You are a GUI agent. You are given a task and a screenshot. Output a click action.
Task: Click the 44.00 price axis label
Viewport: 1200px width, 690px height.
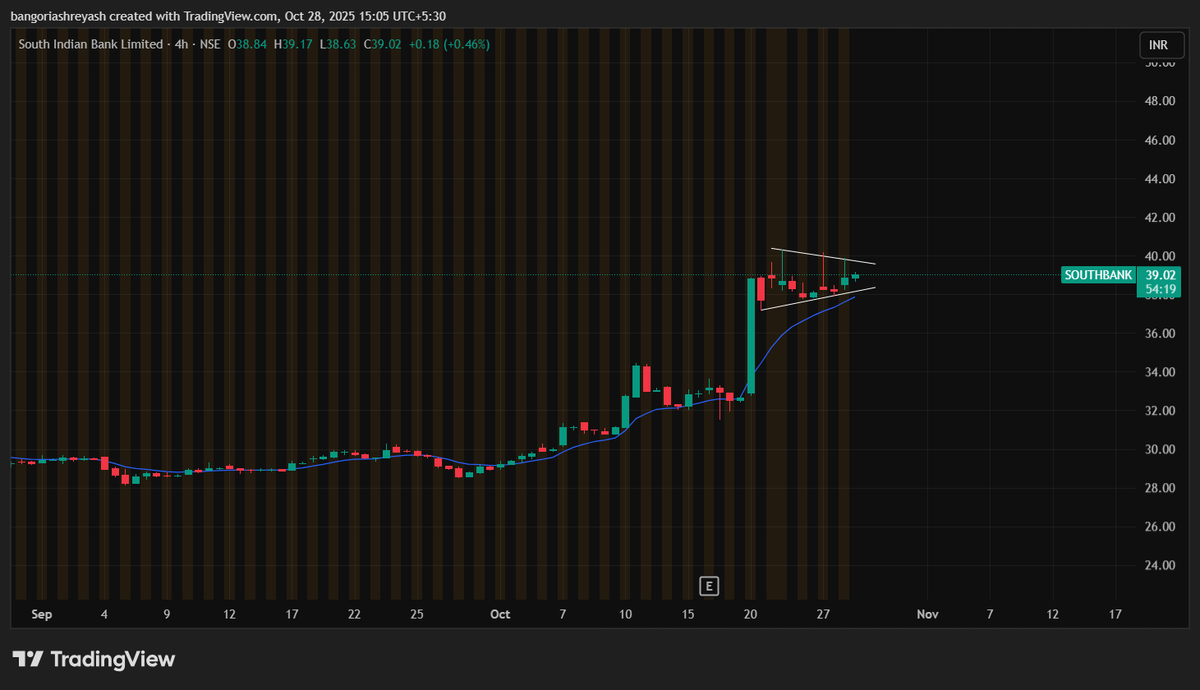(1160, 179)
